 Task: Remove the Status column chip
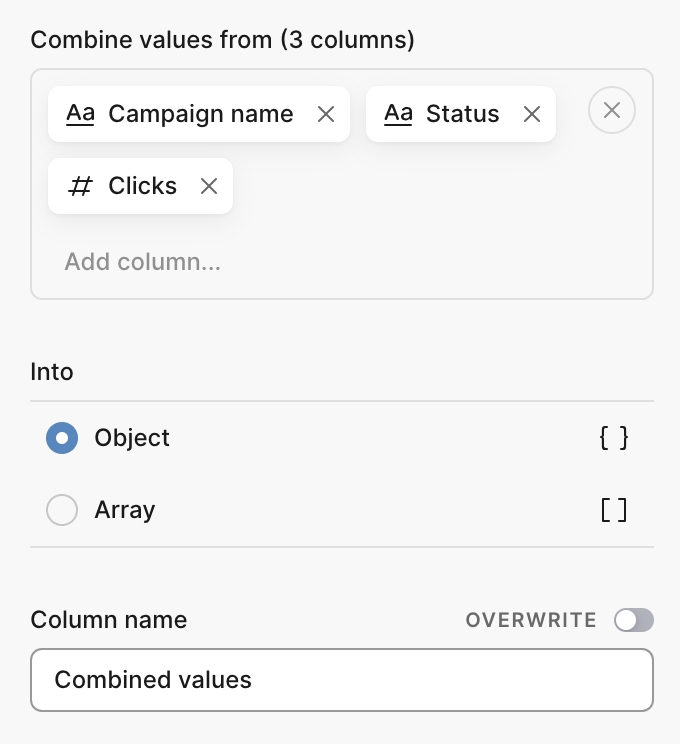click(532, 114)
